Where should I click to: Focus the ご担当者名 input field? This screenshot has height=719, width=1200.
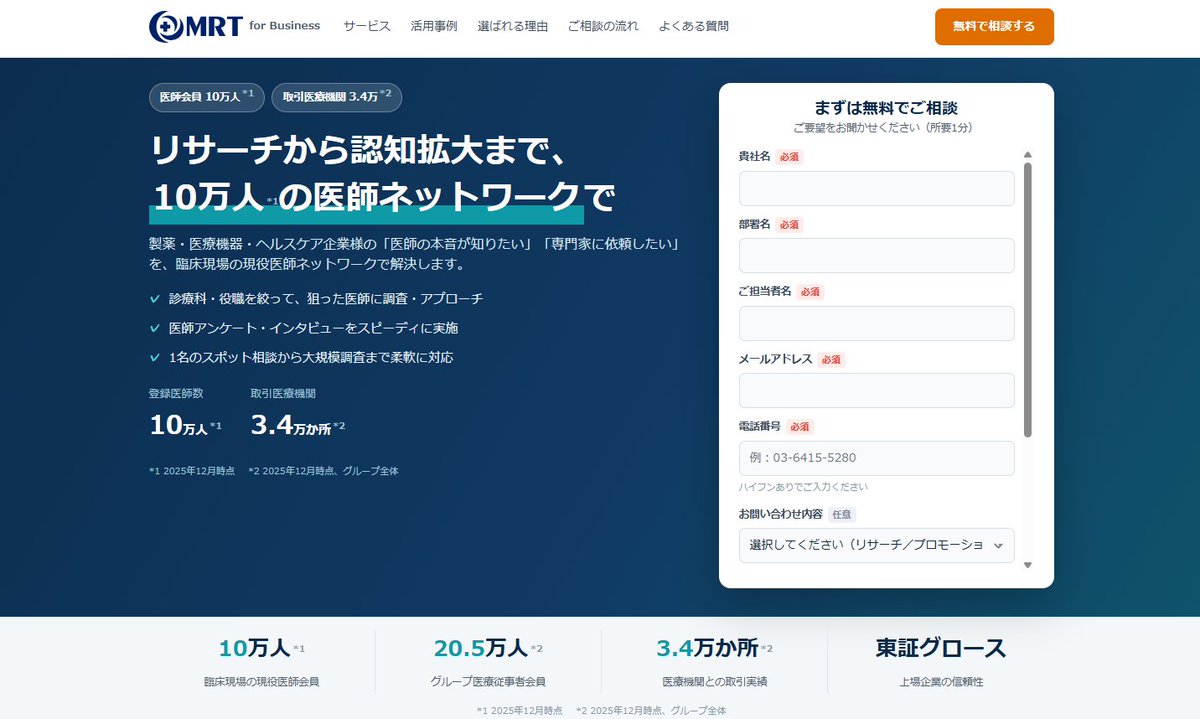pyautogui.click(x=876, y=323)
